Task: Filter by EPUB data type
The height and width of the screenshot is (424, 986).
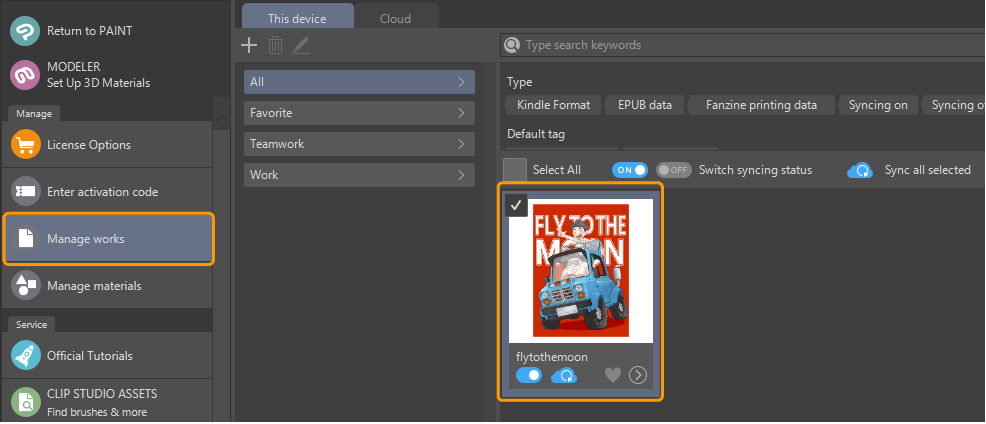Action: click(644, 105)
